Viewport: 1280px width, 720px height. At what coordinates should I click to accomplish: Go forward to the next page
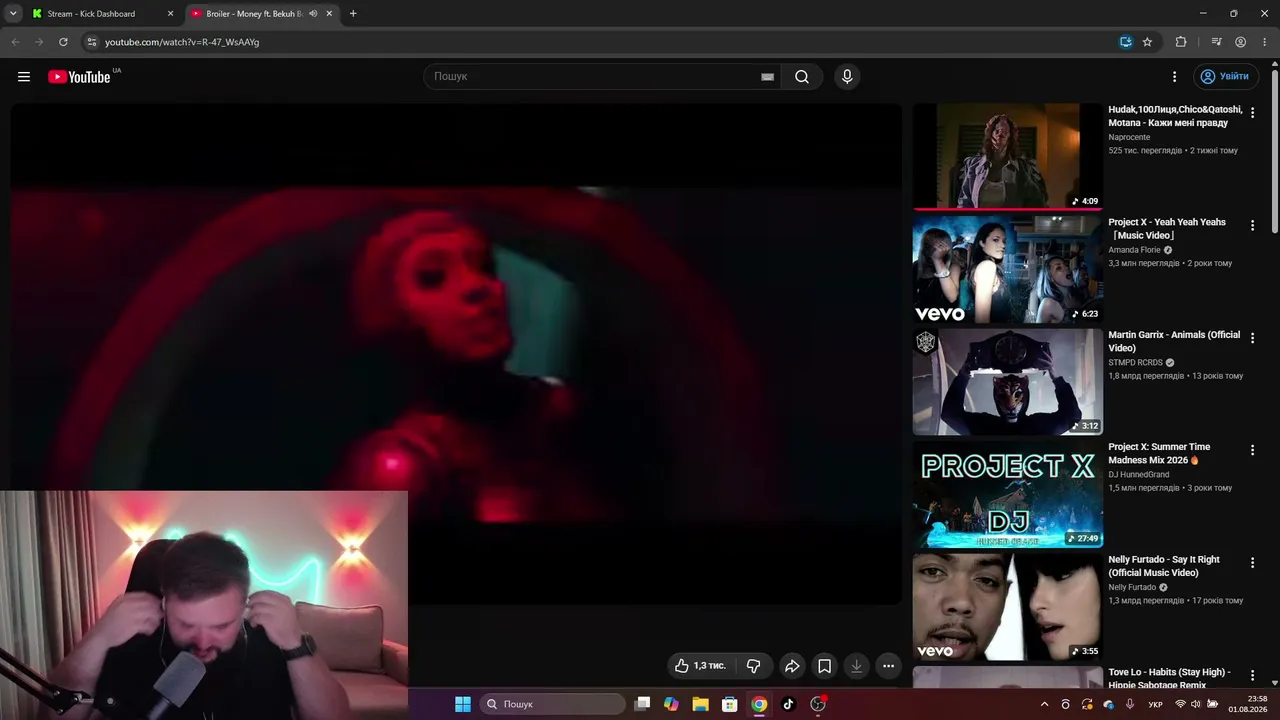point(39,42)
